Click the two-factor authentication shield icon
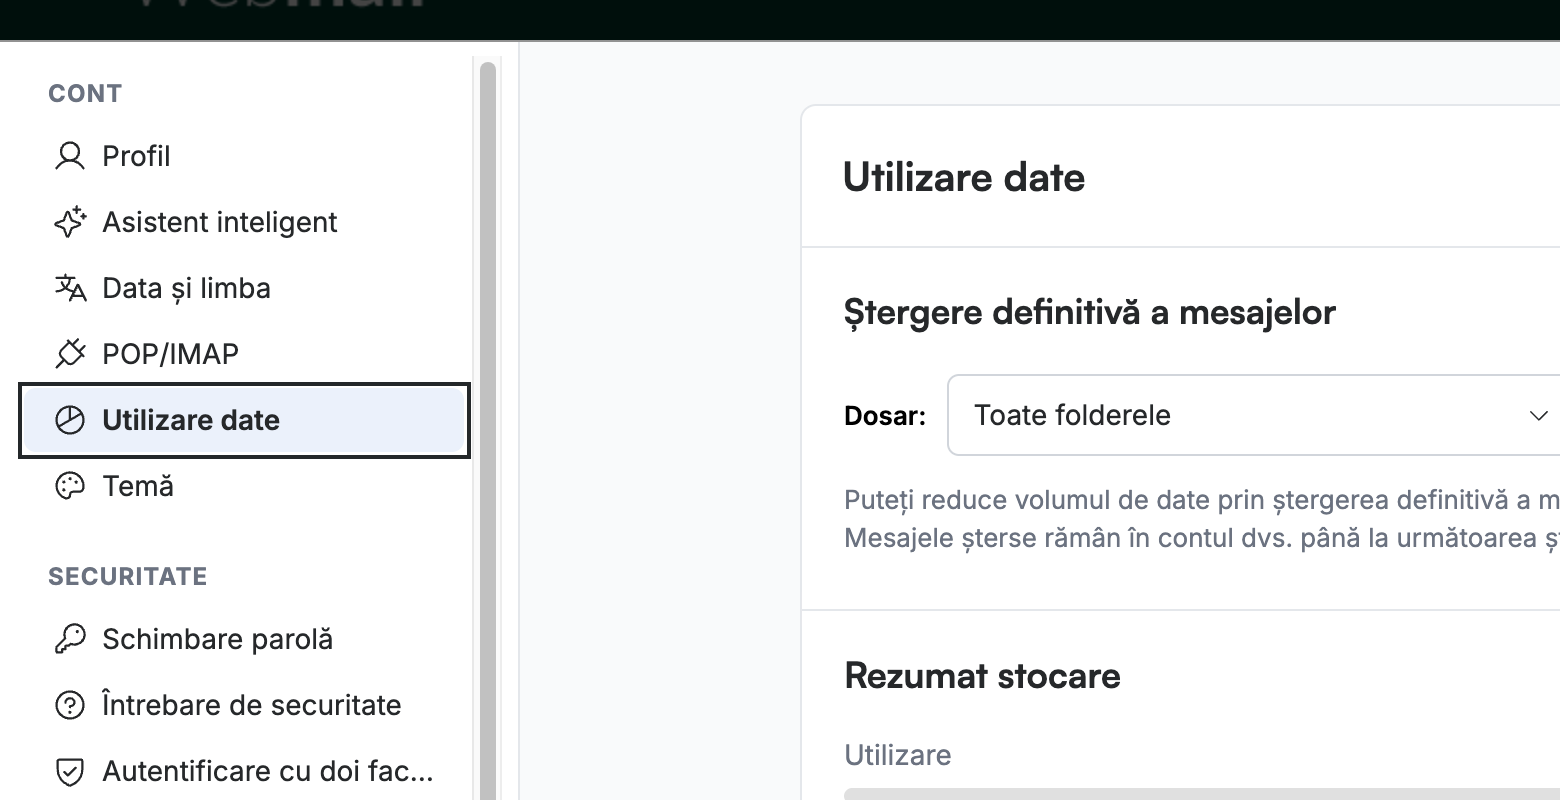The width and height of the screenshot is (1560, 800). click(69, 771)
